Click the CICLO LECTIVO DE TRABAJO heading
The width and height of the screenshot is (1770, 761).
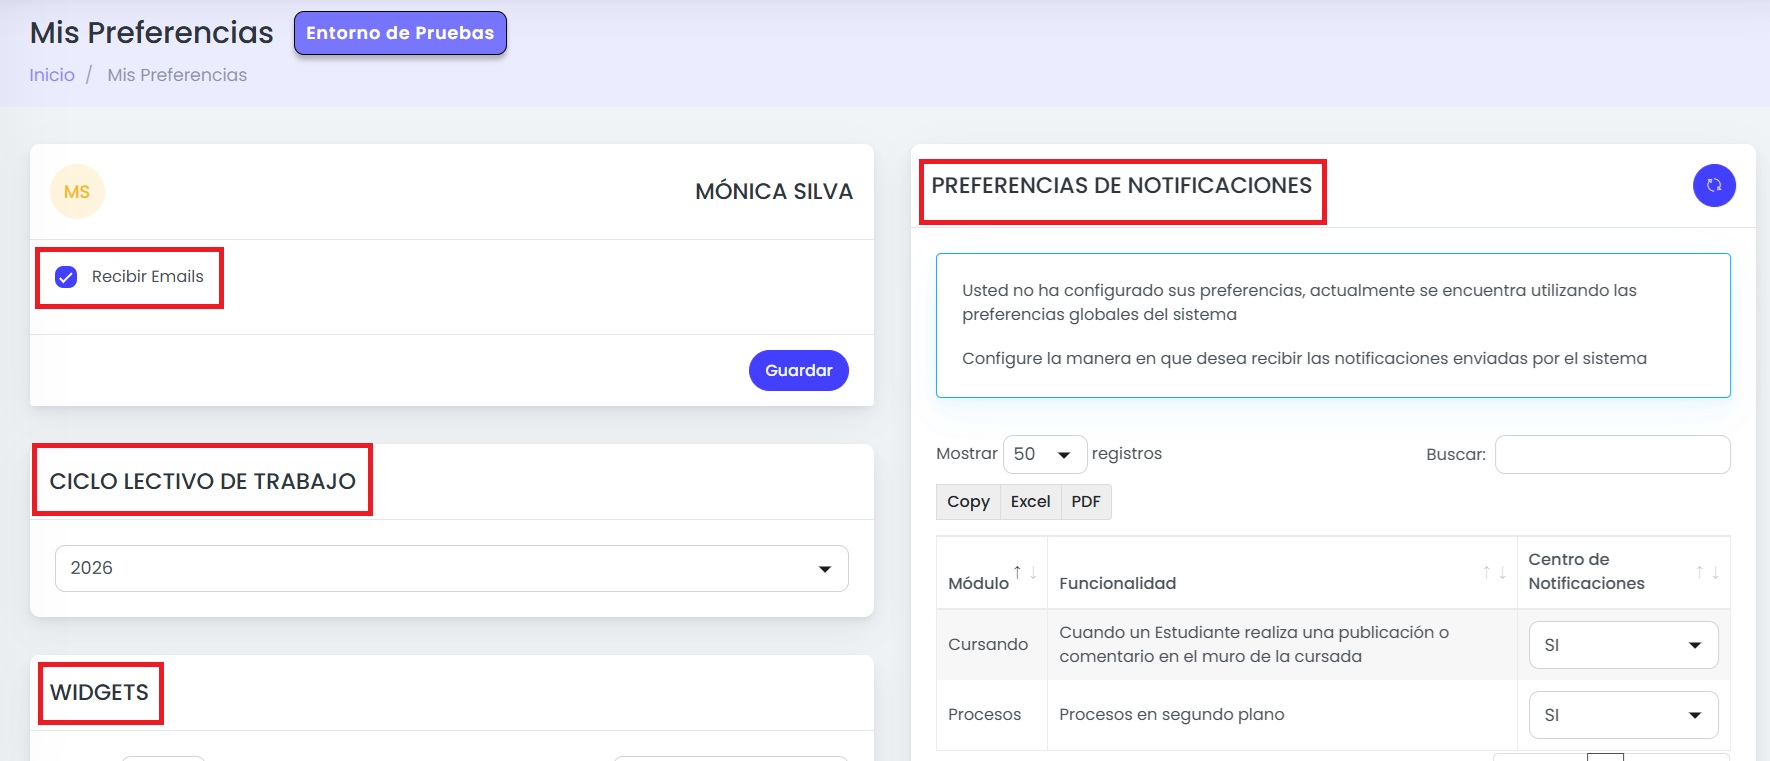[x=203, y=482]
